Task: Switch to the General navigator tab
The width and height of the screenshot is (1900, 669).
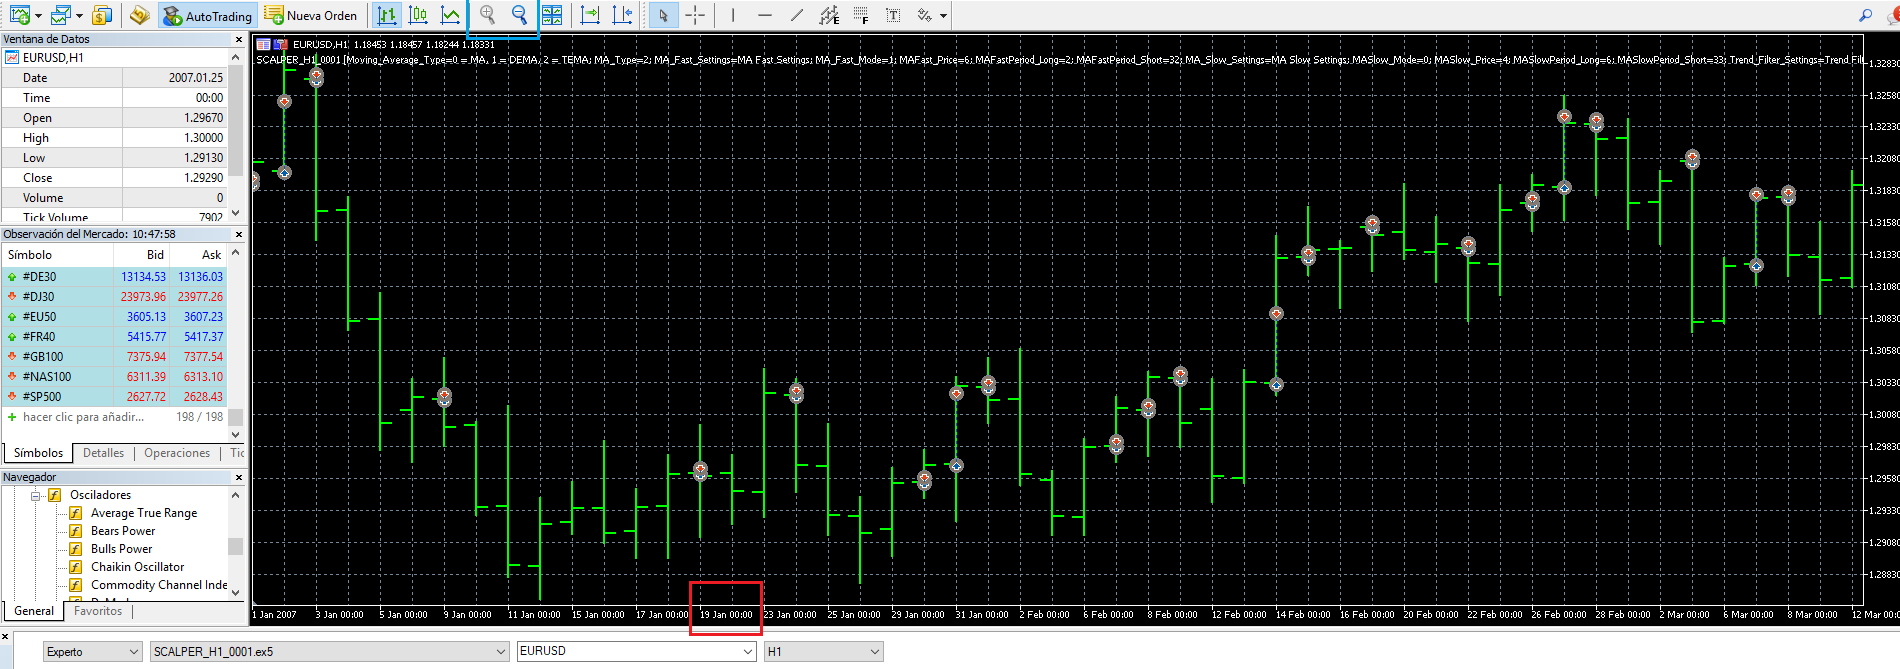Action: (x=34, y=611)
